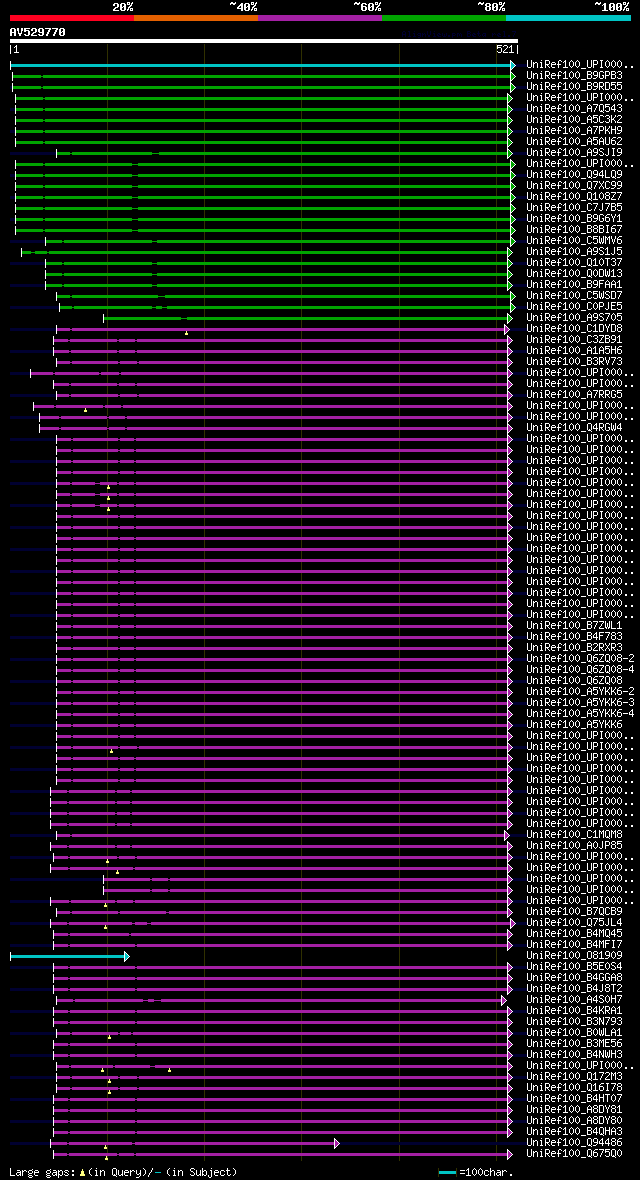Select the UniRef100_A9SJI9 label
Screen dimensions: 640x1180
(574, 152)
